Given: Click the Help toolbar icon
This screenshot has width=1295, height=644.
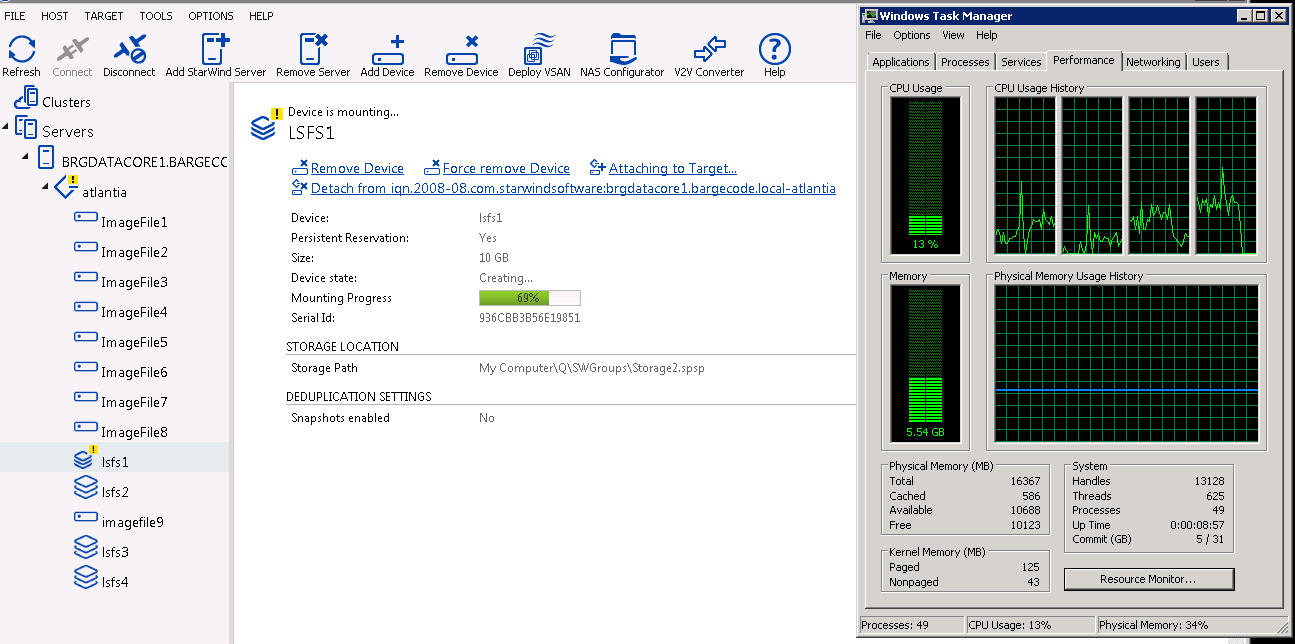Looking at the screenshot, I should coord(774,49).
